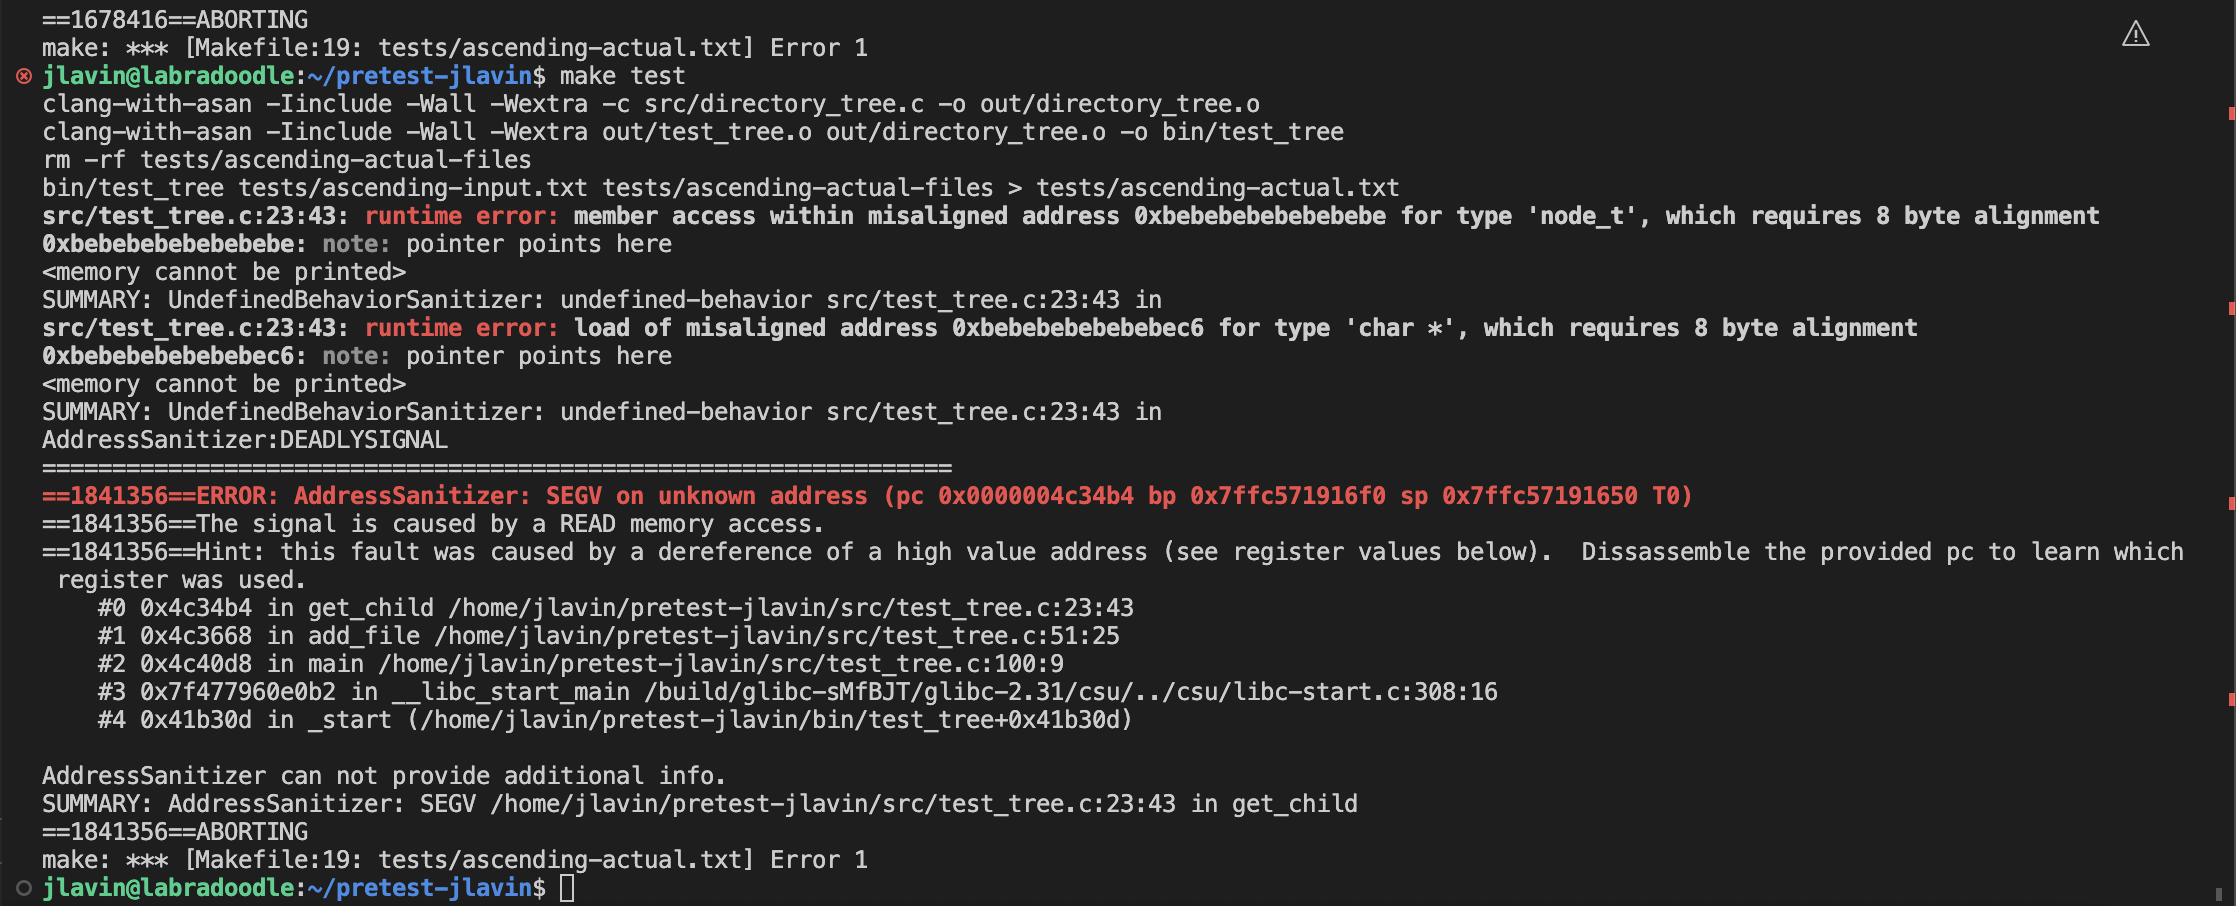The width and height of the screenshot is (2236, 906).
Task: Click the gray circle beside the last prompt
Action: pyautogui.click(x=24, y=888)
